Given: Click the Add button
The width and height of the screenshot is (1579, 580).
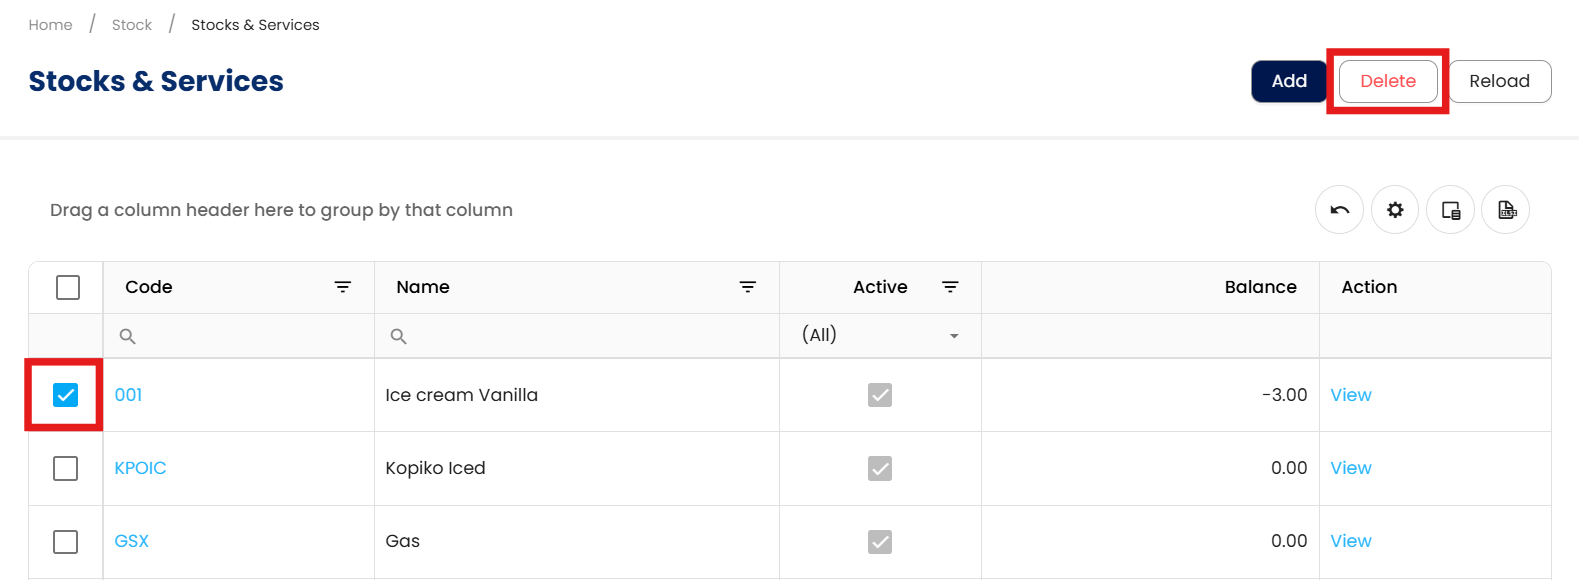Looking at the screenshot, I should coord(1289,81).
